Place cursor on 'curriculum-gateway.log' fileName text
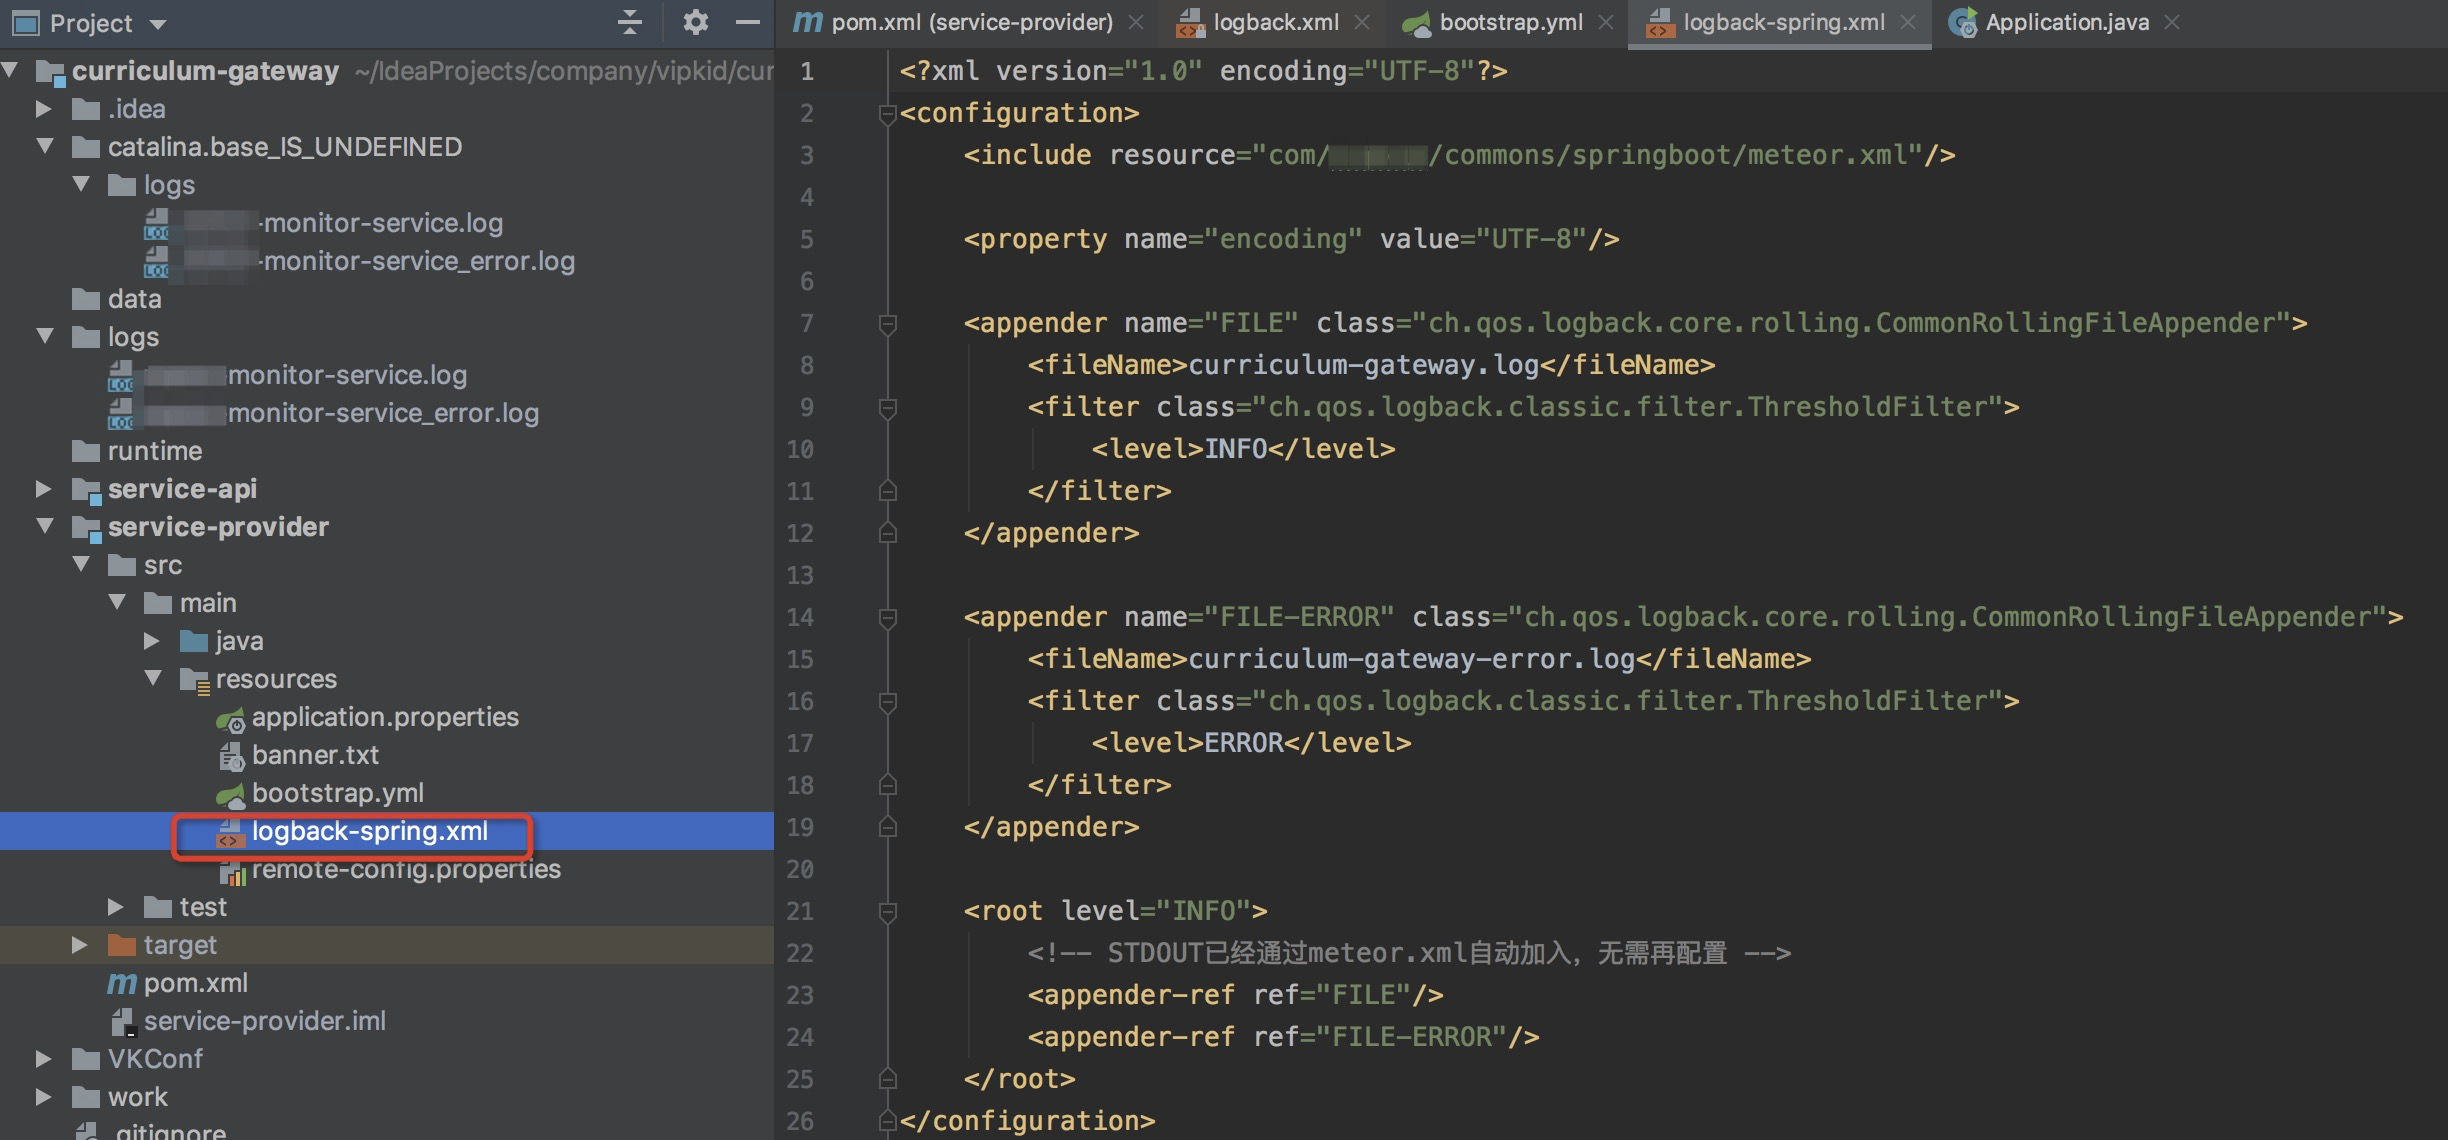Image resolution: width=2448 pixels, height=1140 pixels. (x=1363, y=365)
